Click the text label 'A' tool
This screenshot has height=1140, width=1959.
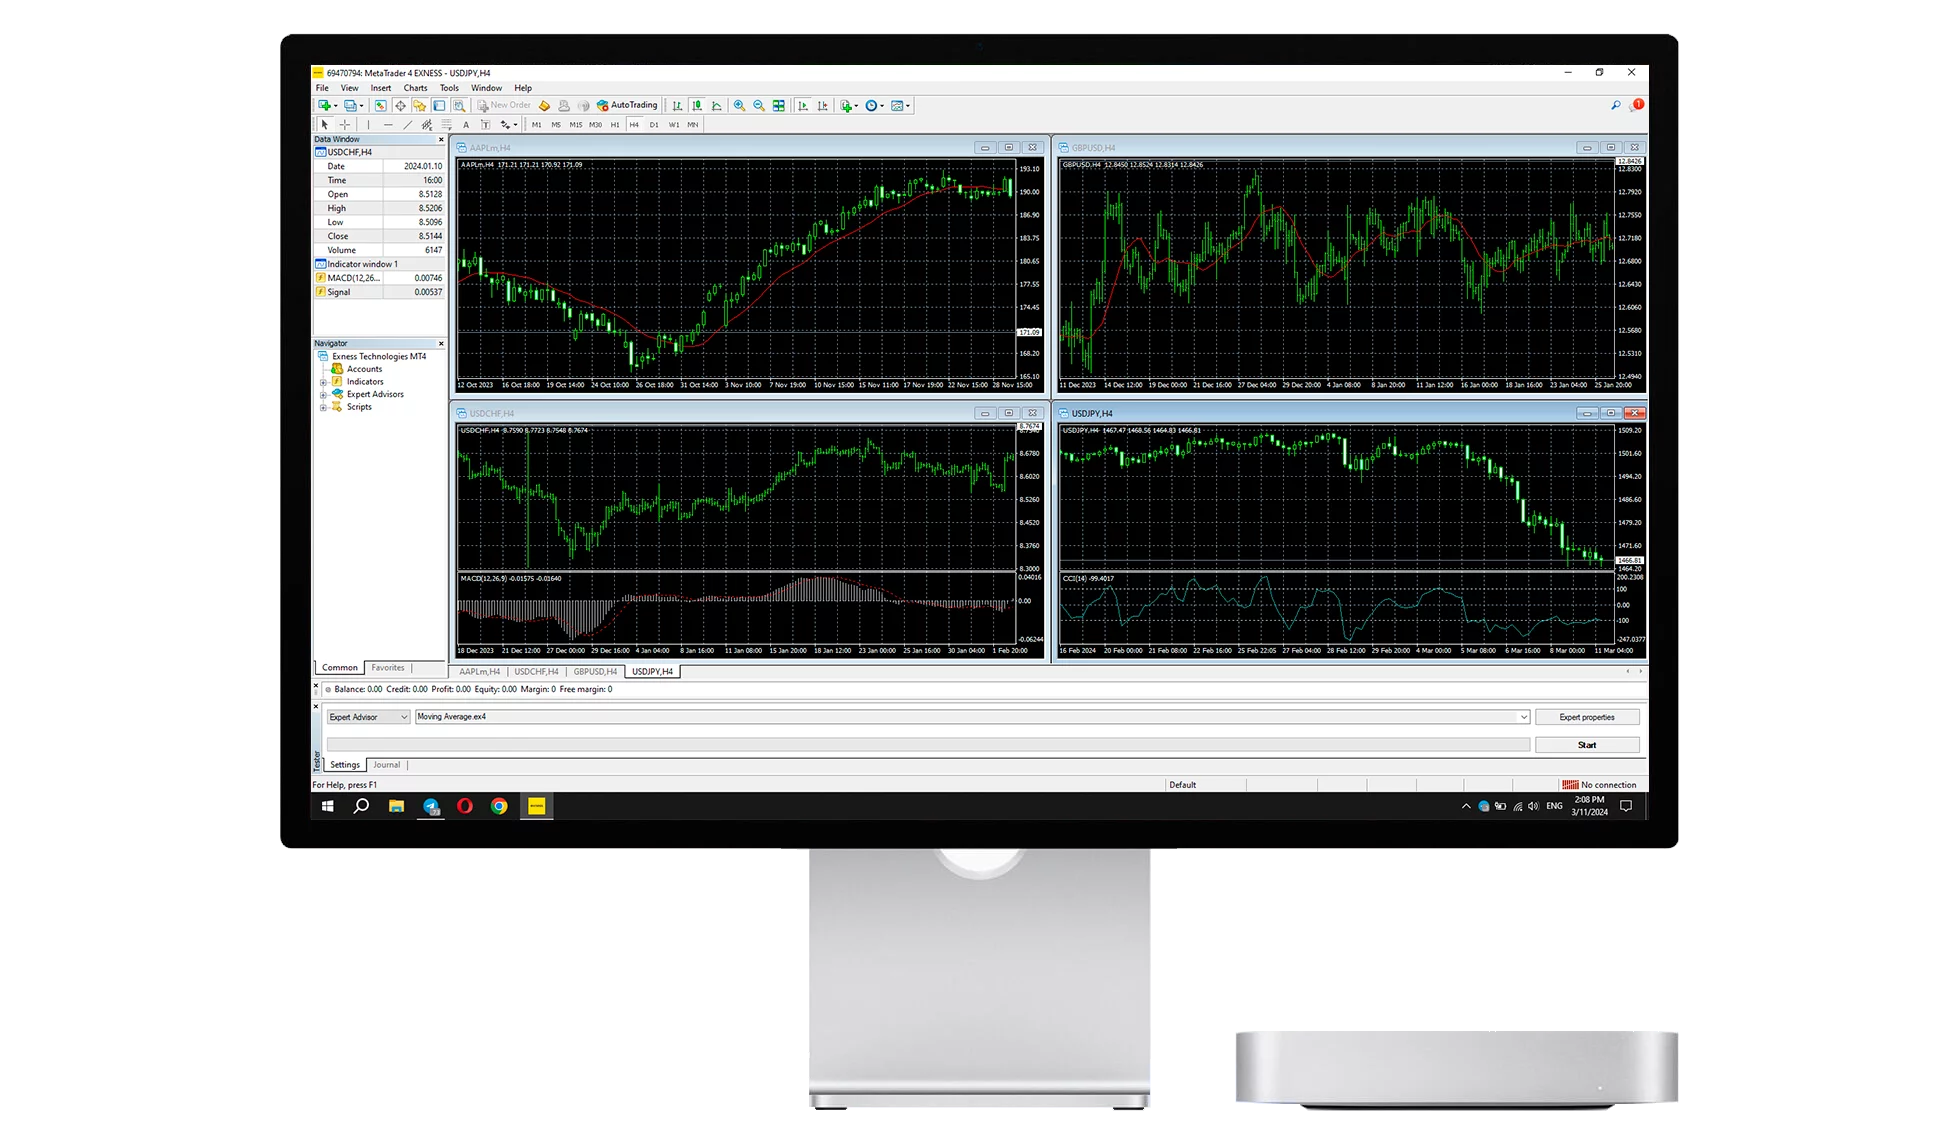pyautogui.click(x=466, y=125)
